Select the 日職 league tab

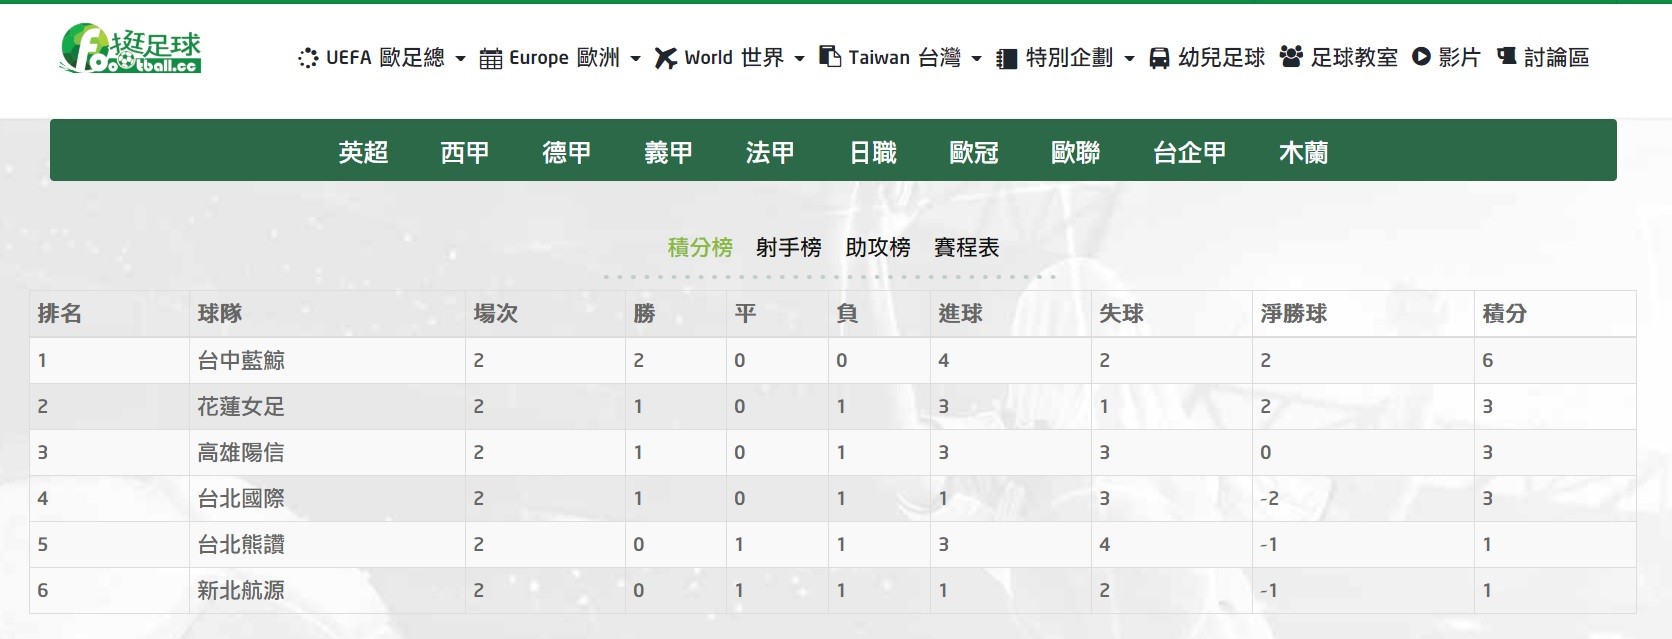(x=873, y=152)
